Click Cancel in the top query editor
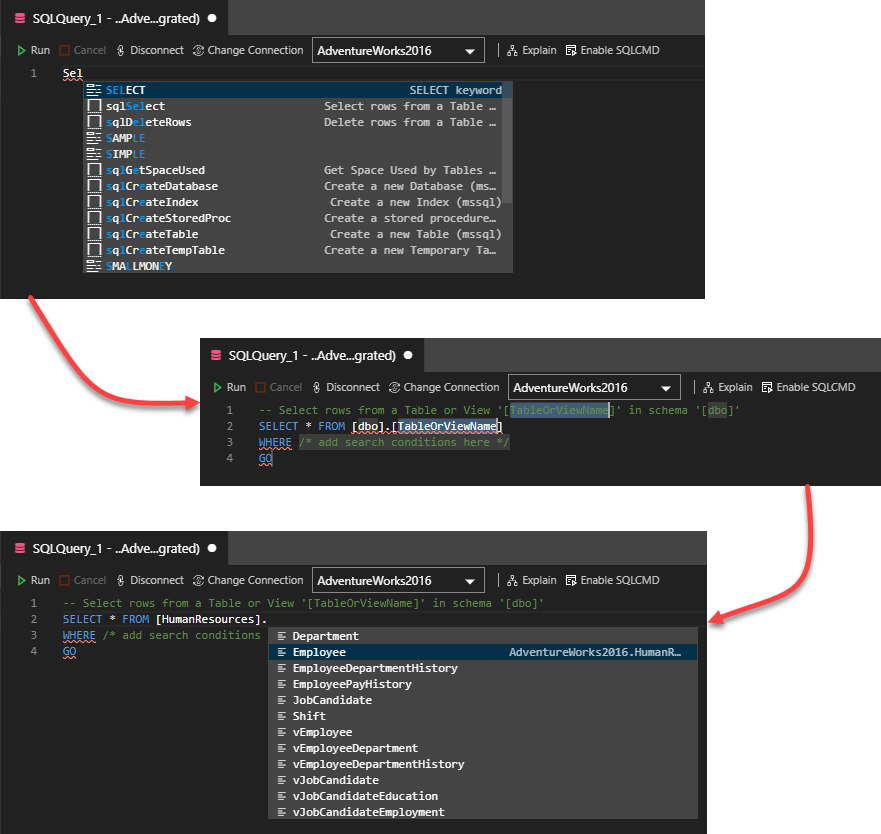The width and height of the screenshot is (881, 834). [83, 51]
